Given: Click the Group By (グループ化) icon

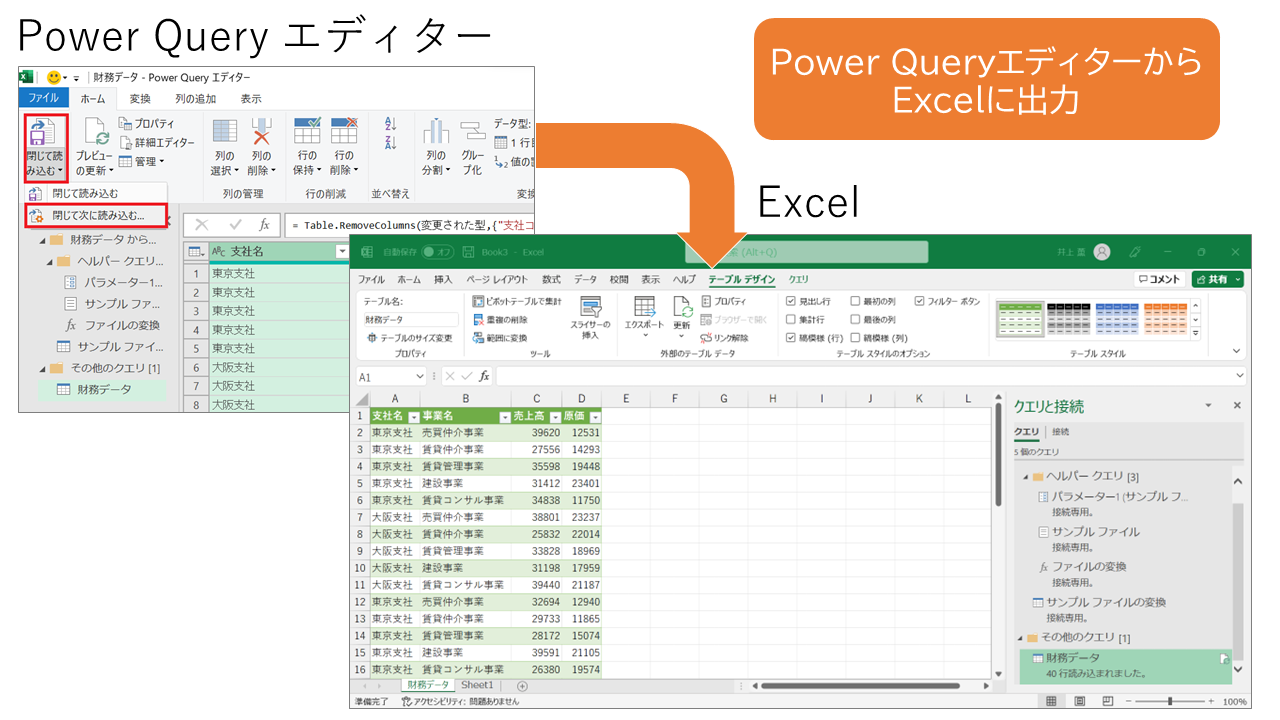Looking at the screenshot, I should tap(473, 131).
